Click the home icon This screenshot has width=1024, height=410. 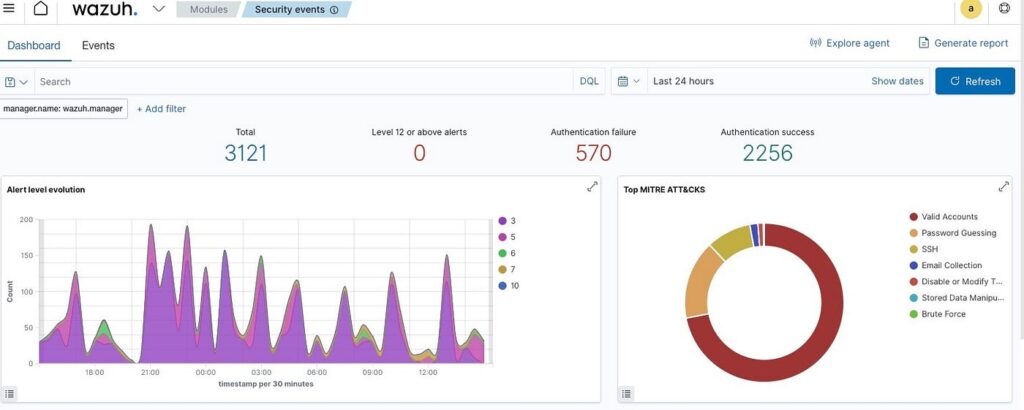(x=40, y=9)
